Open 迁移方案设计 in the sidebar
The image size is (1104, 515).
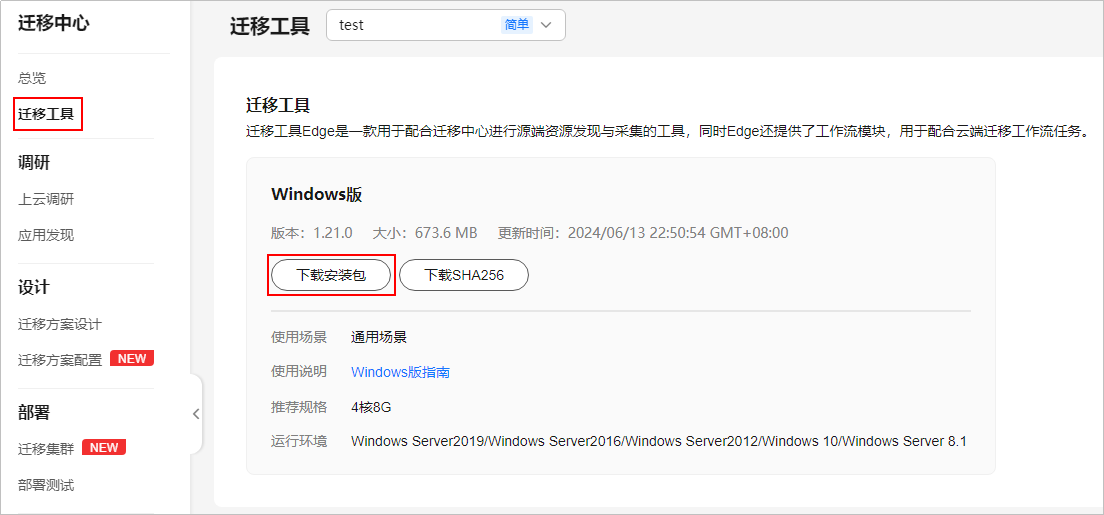click(x=61, y=324)
